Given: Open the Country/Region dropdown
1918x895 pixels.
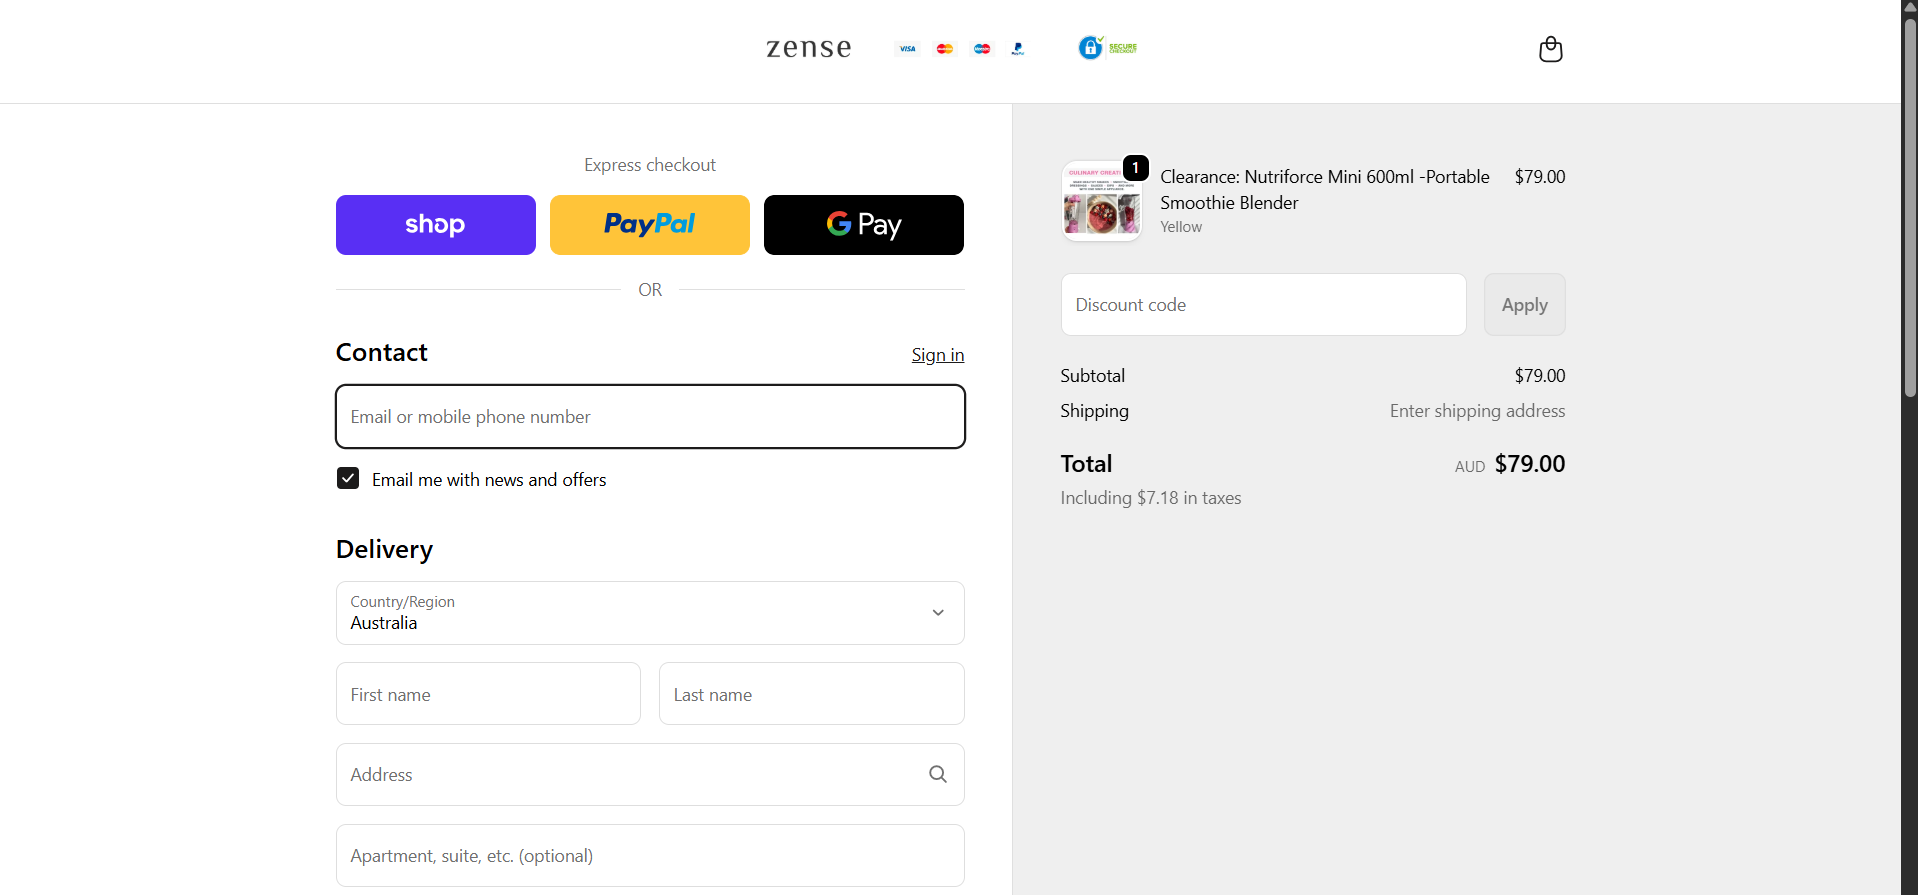Looking at the screenshot, I should 650,613.
